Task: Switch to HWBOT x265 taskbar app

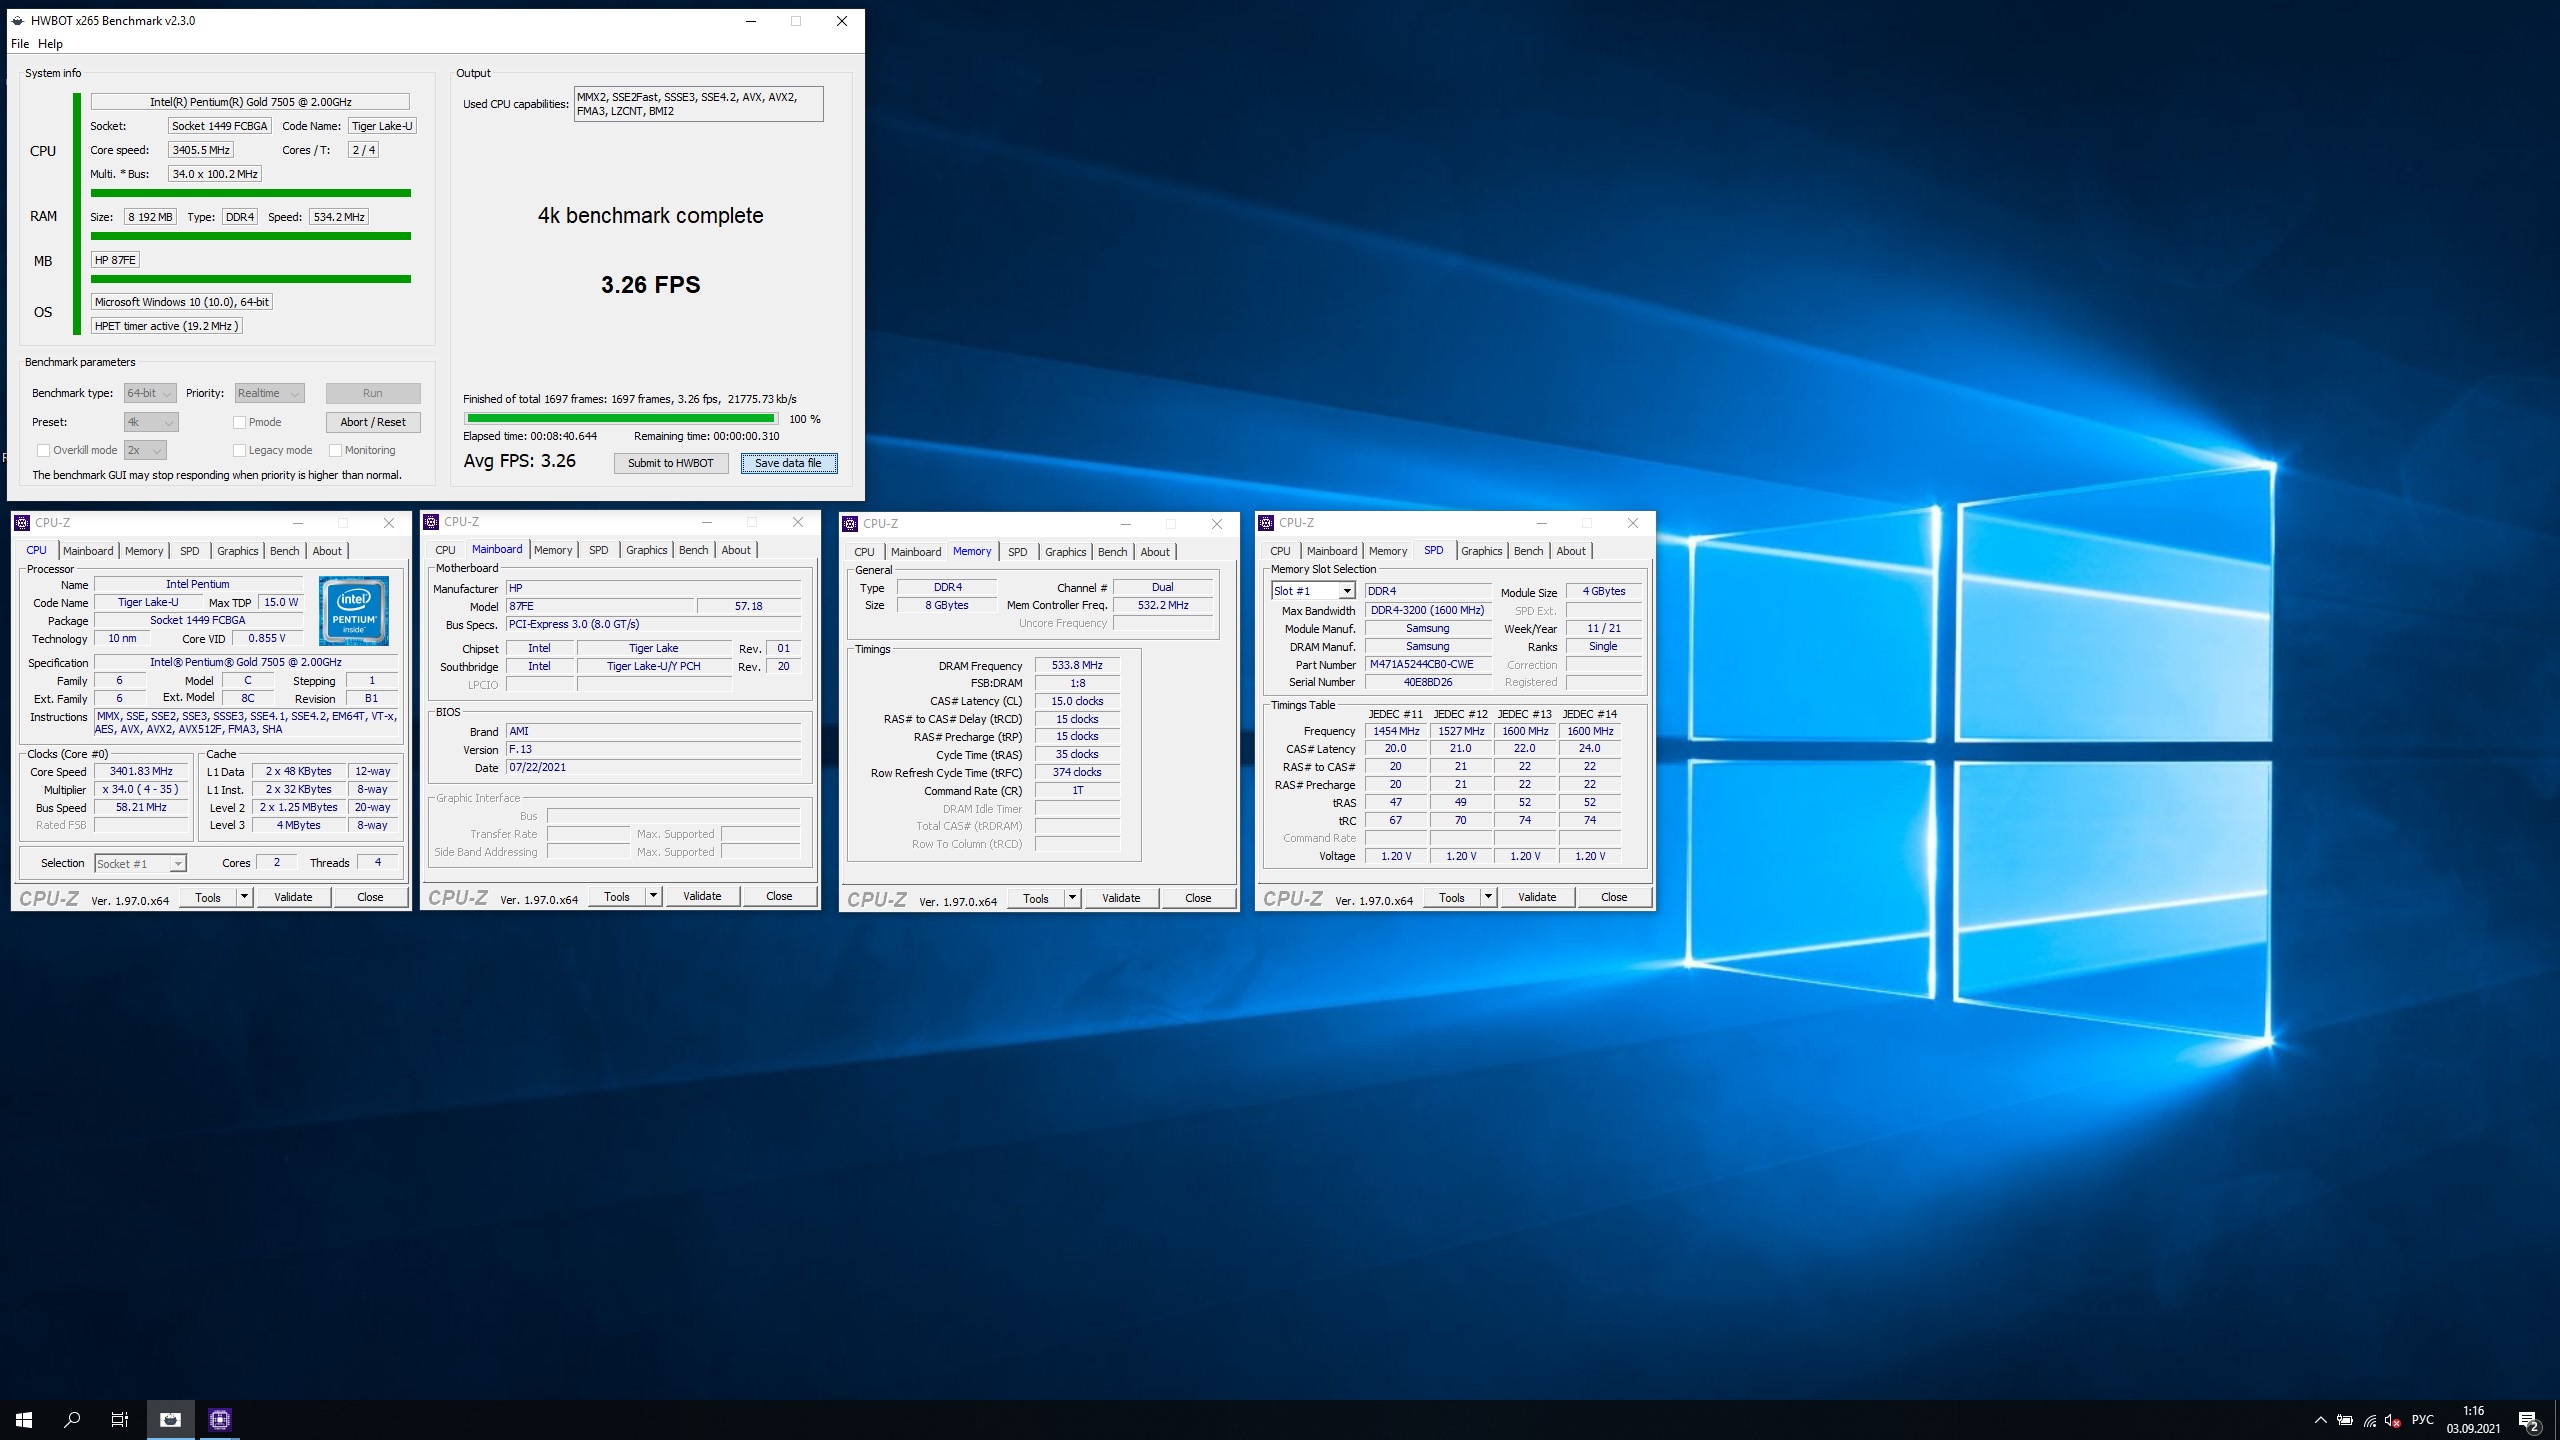Action: (171, 1419)
